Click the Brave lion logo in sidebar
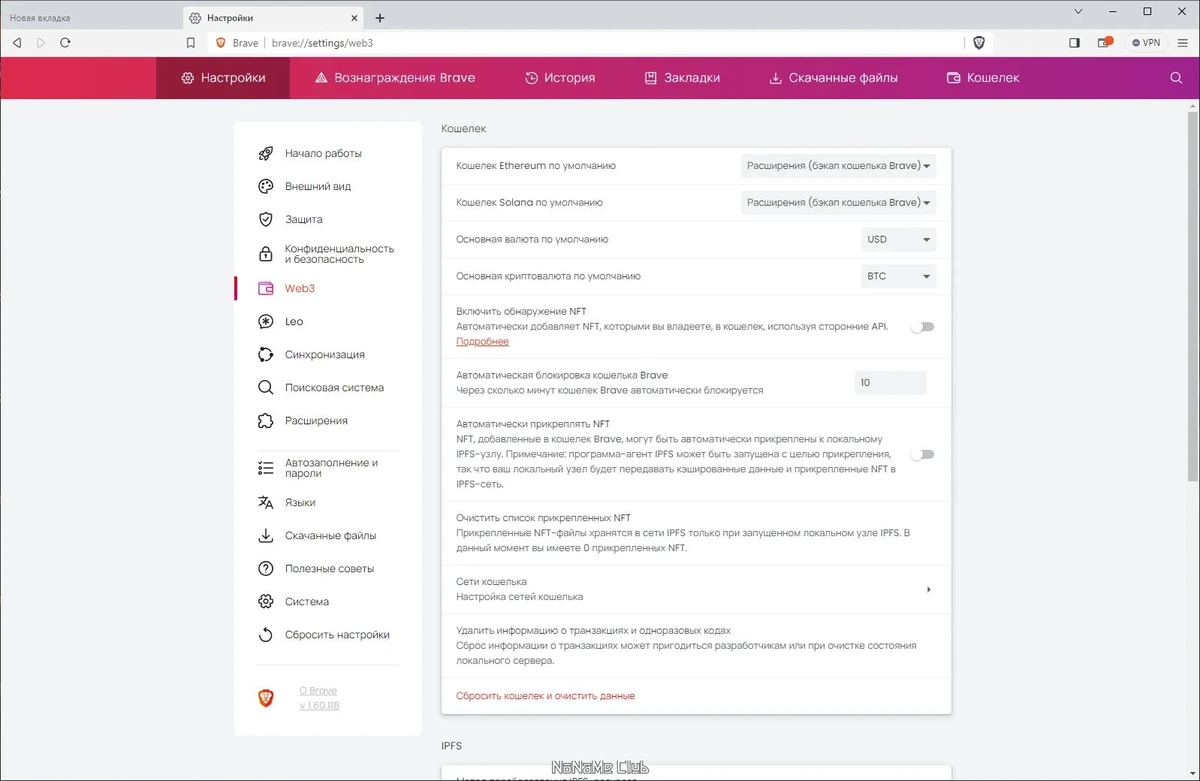Screen dimensions: 1200x781 coord(266,698)
